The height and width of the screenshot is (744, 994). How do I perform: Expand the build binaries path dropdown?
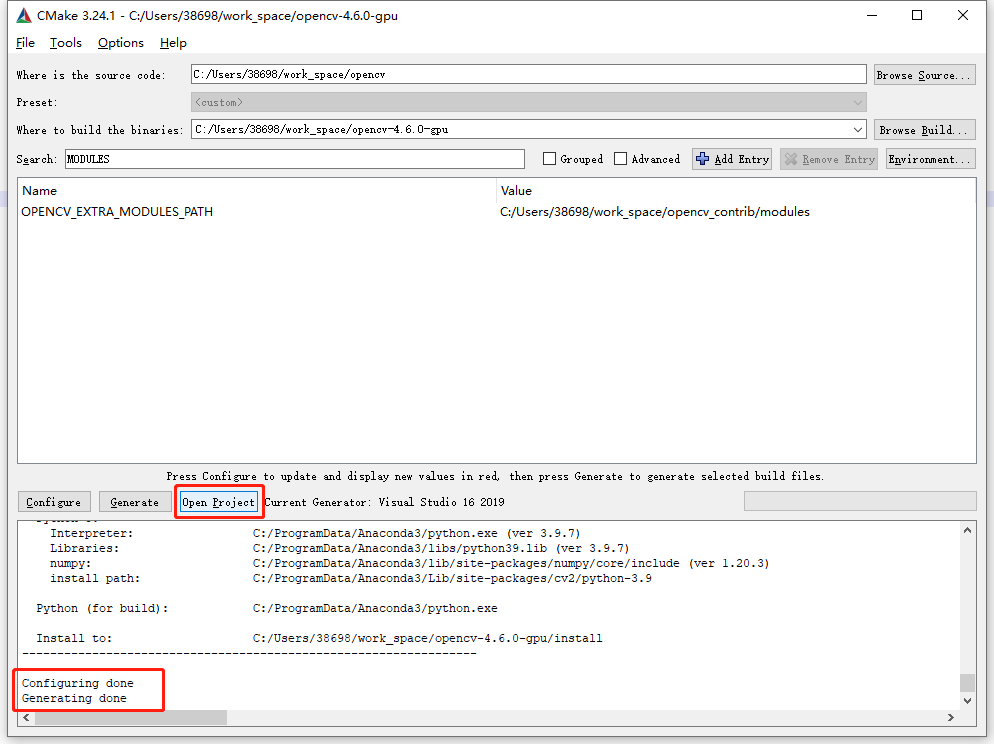point(857,130)
